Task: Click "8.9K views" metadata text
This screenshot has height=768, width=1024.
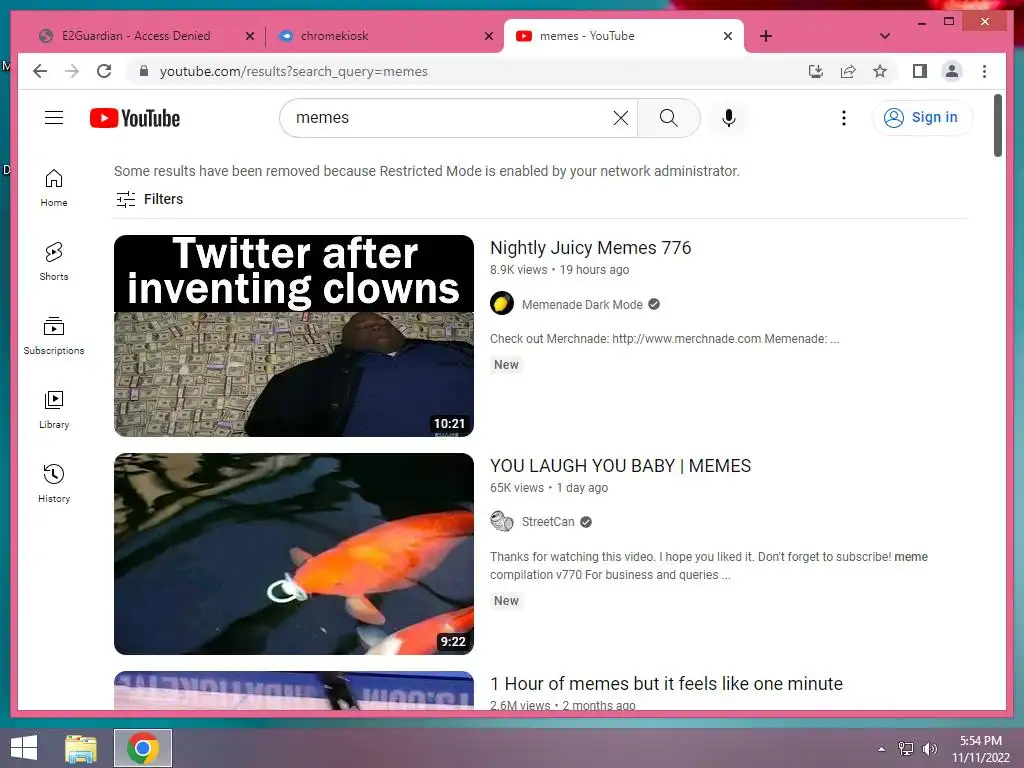Action: tap(519, 270)
